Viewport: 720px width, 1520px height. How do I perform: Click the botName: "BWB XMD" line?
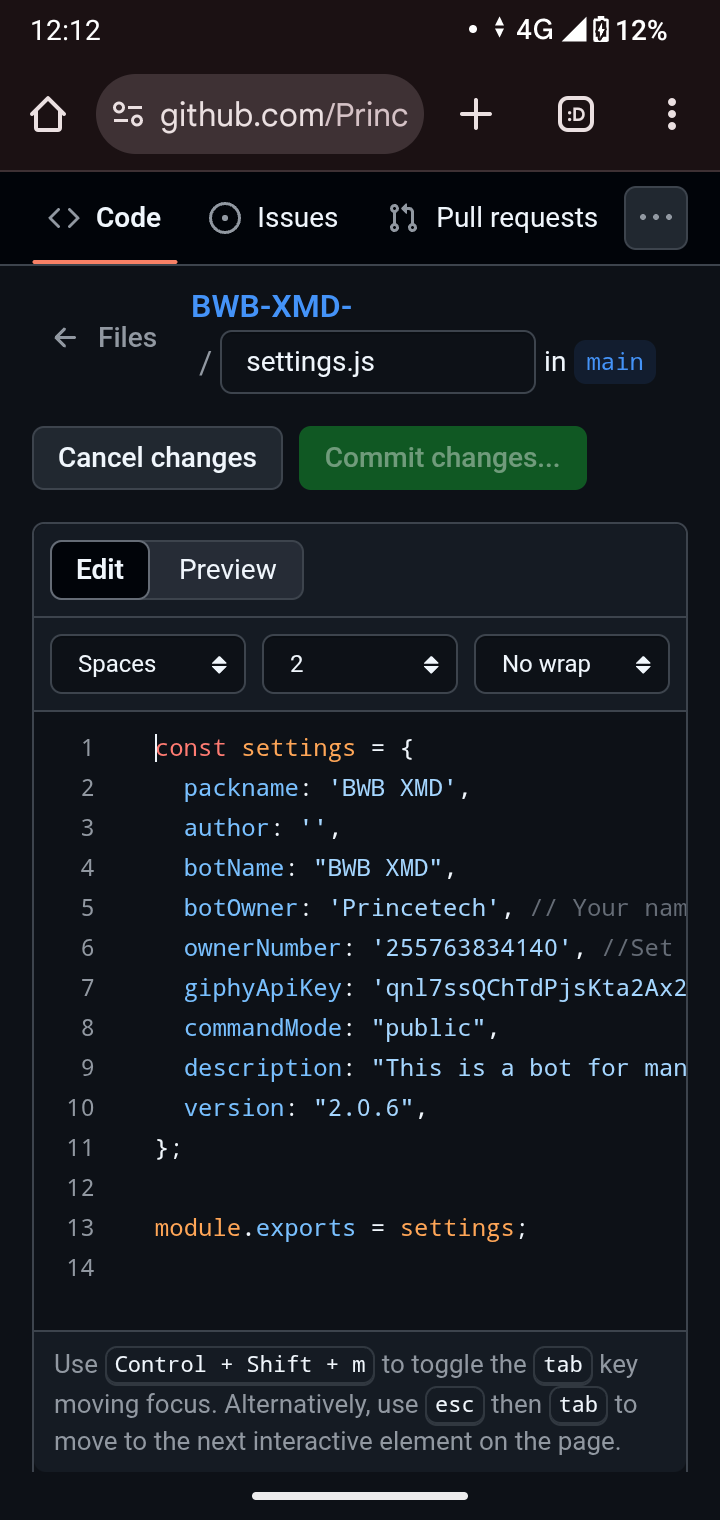(320, 868)
